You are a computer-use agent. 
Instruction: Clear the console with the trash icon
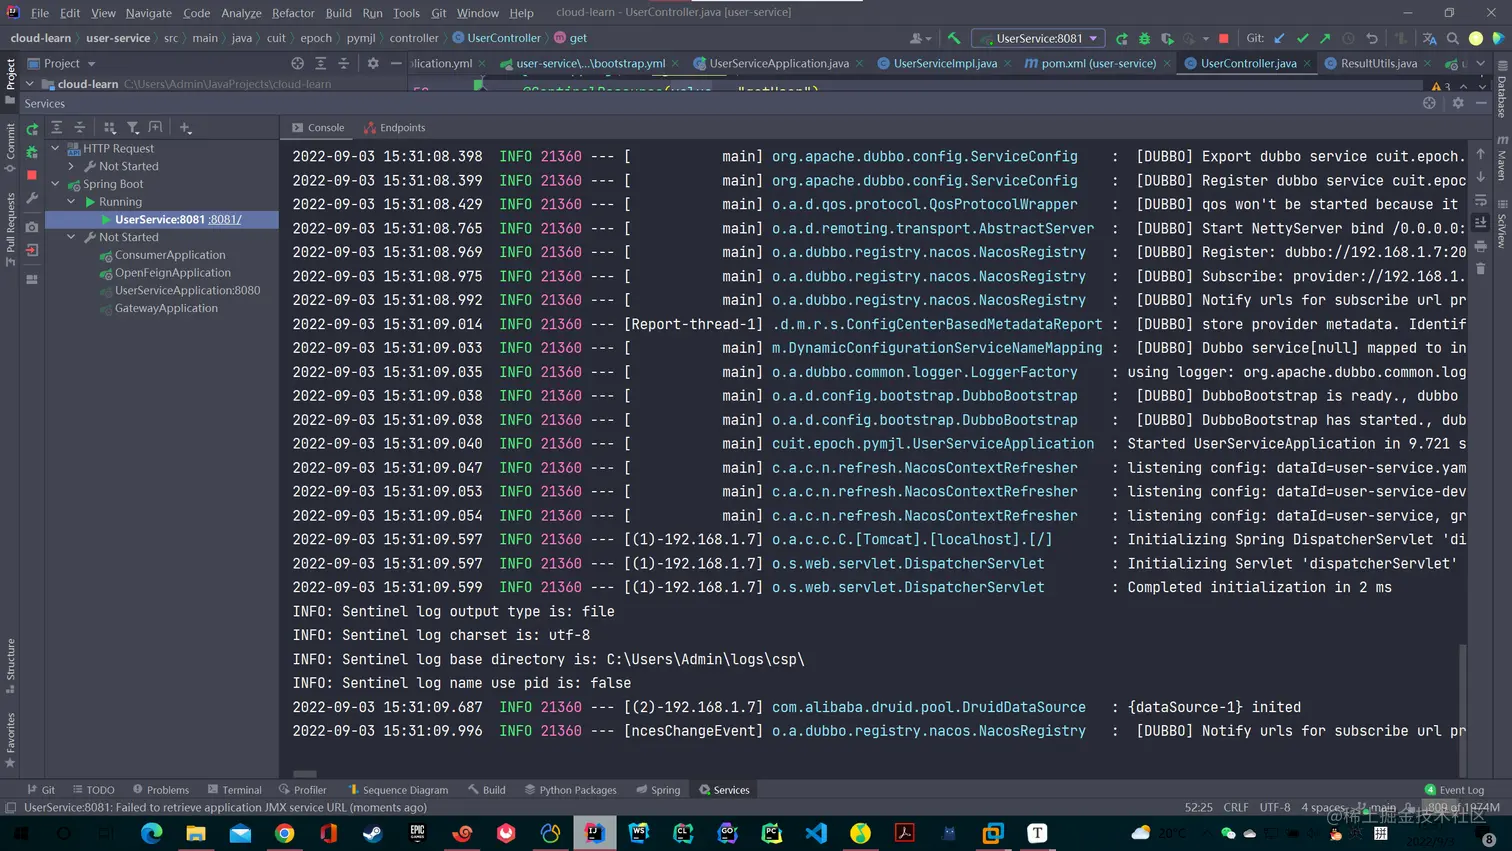(1481, 269)
